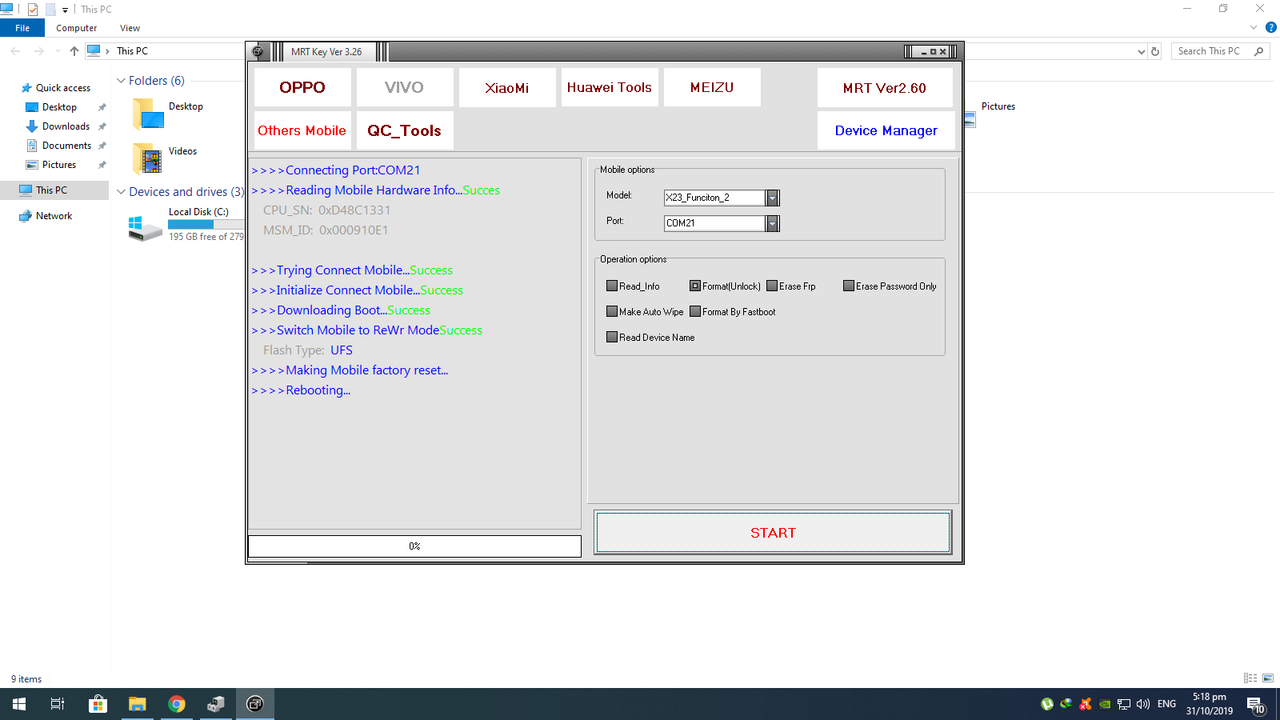Go up one folder level in Explorer

[x=74, y=51]
